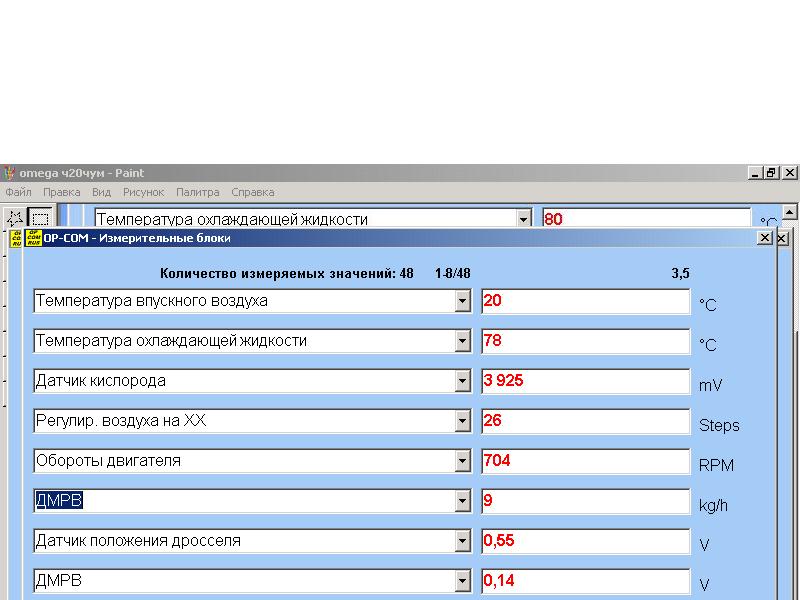
Task: Open the Палитра menu
Action: [x=197, y=192]
